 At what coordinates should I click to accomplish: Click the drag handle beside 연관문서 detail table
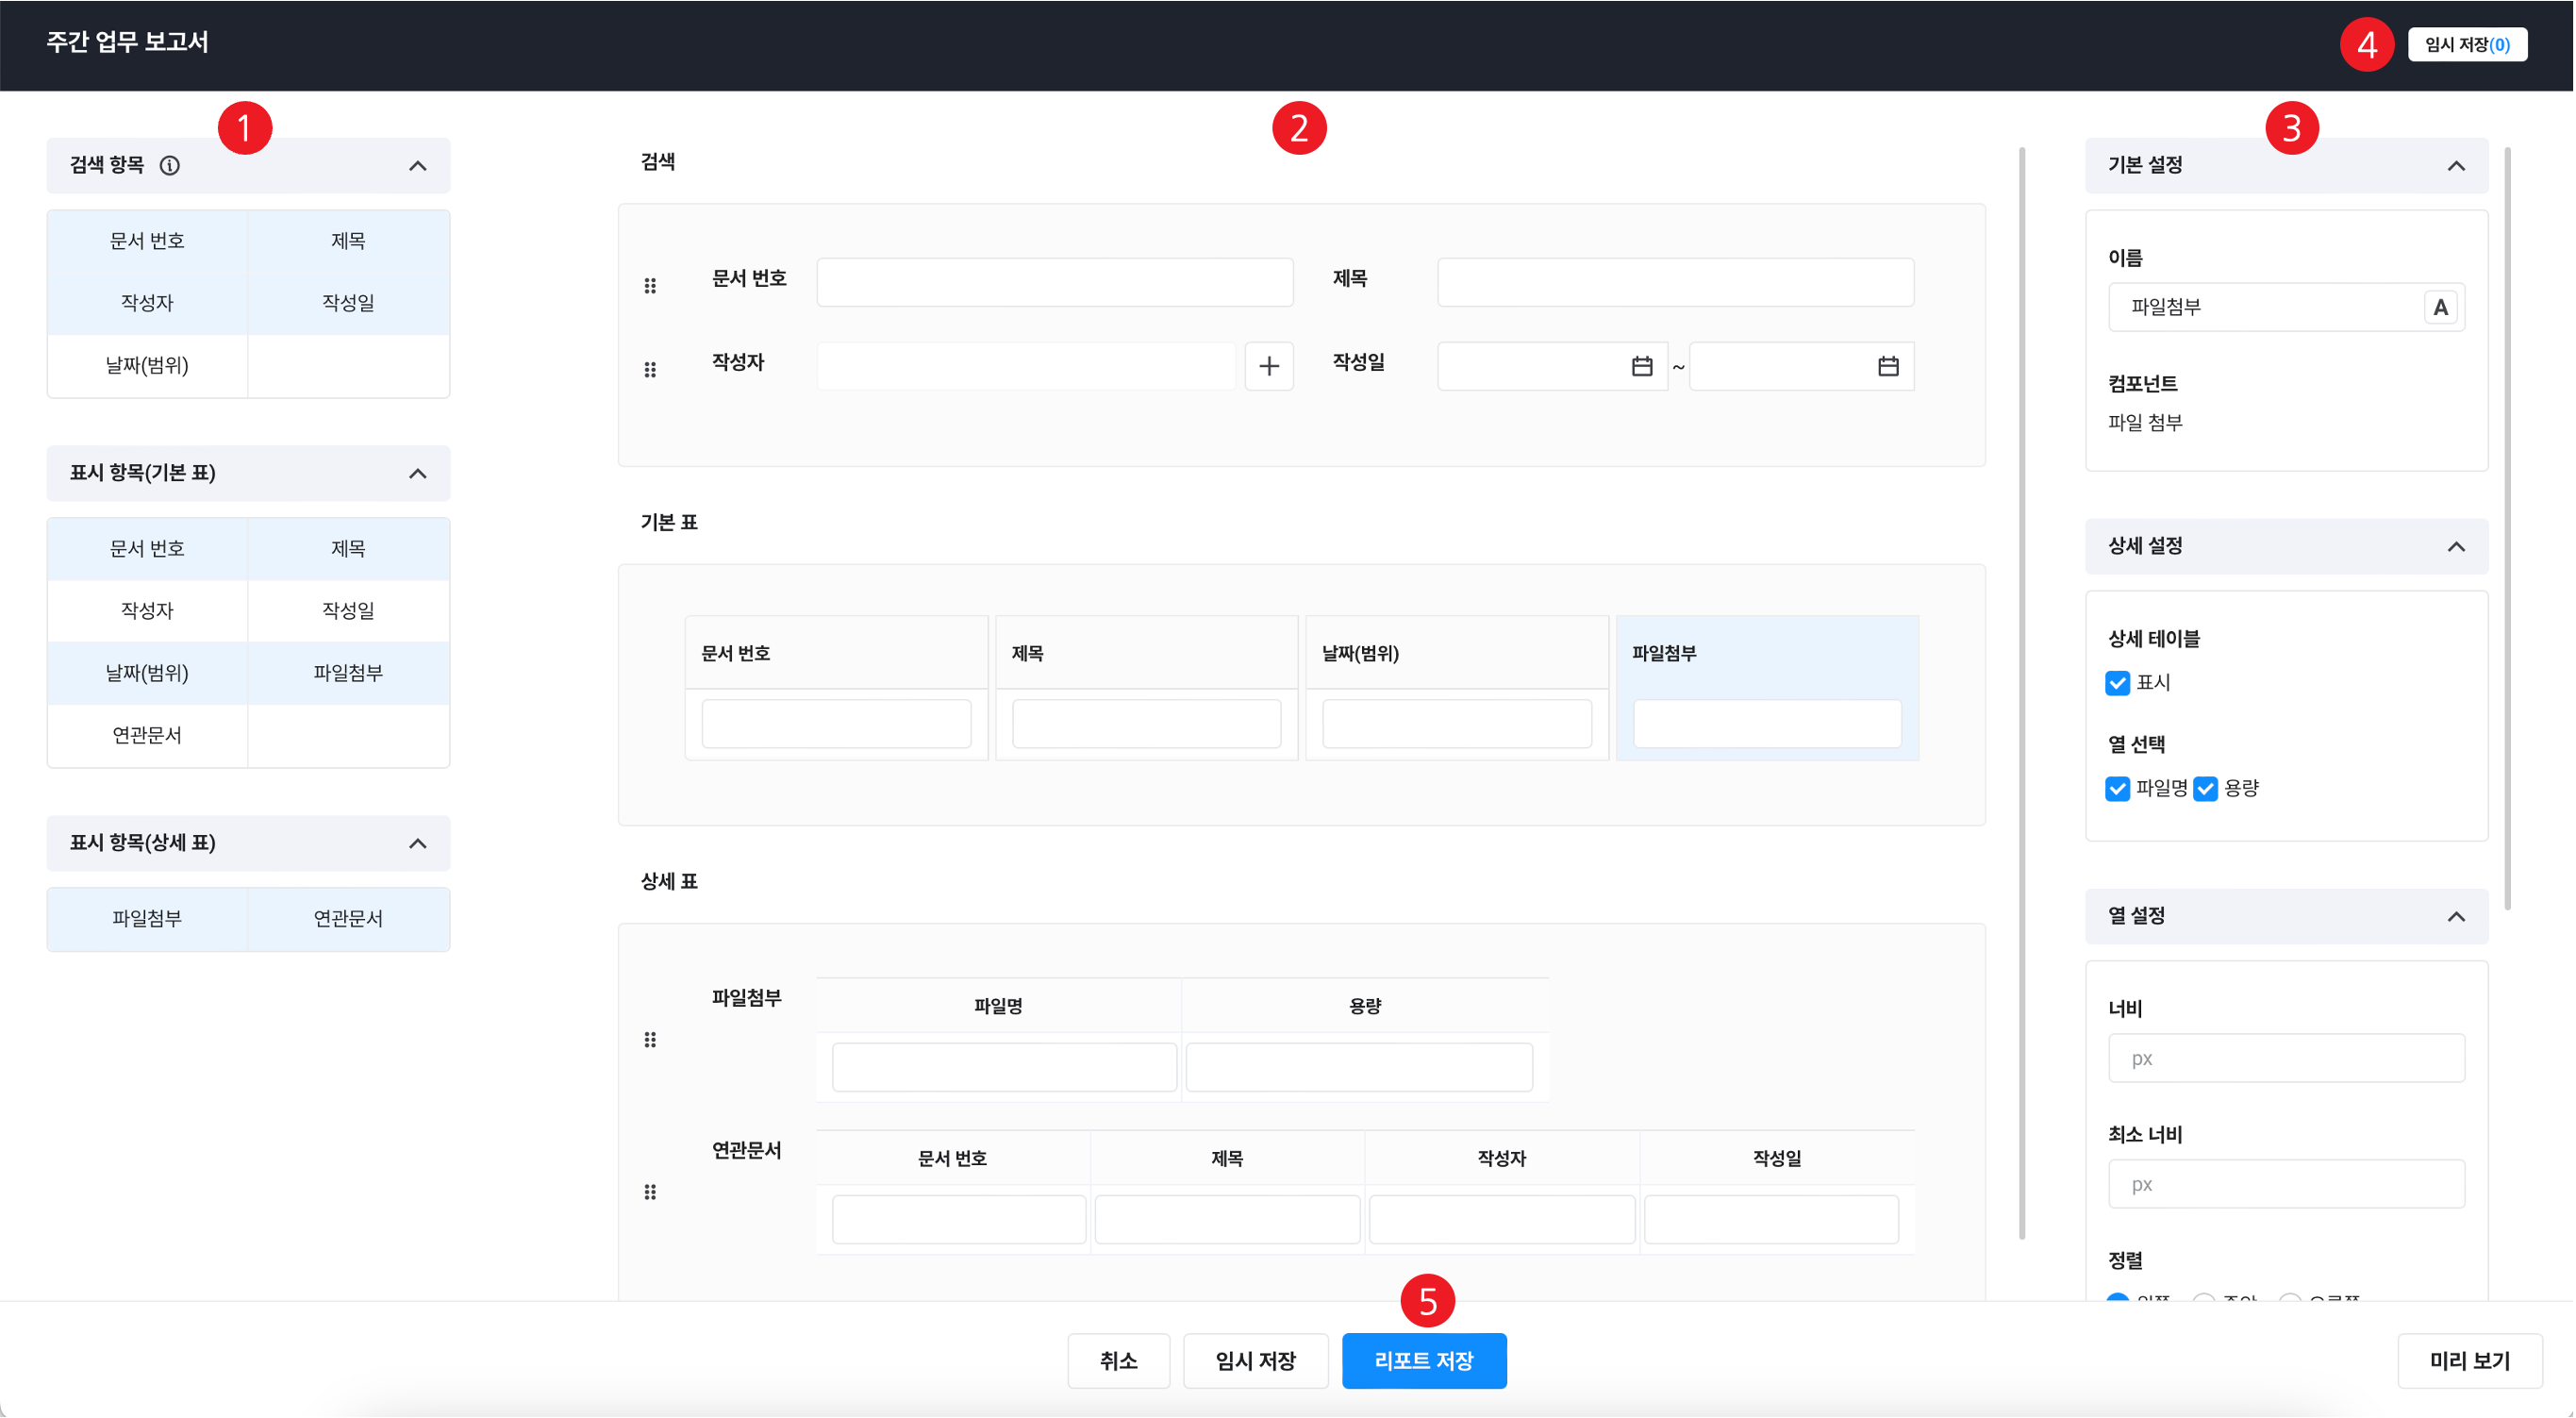650,1192
